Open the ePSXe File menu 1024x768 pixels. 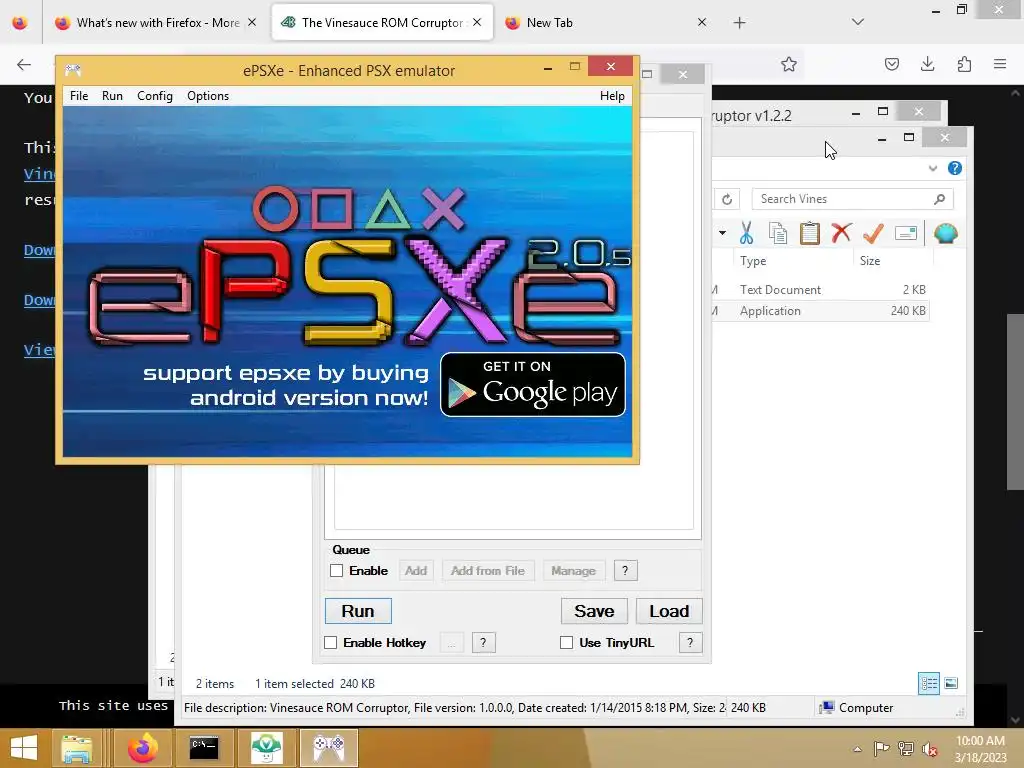point(79,95)
